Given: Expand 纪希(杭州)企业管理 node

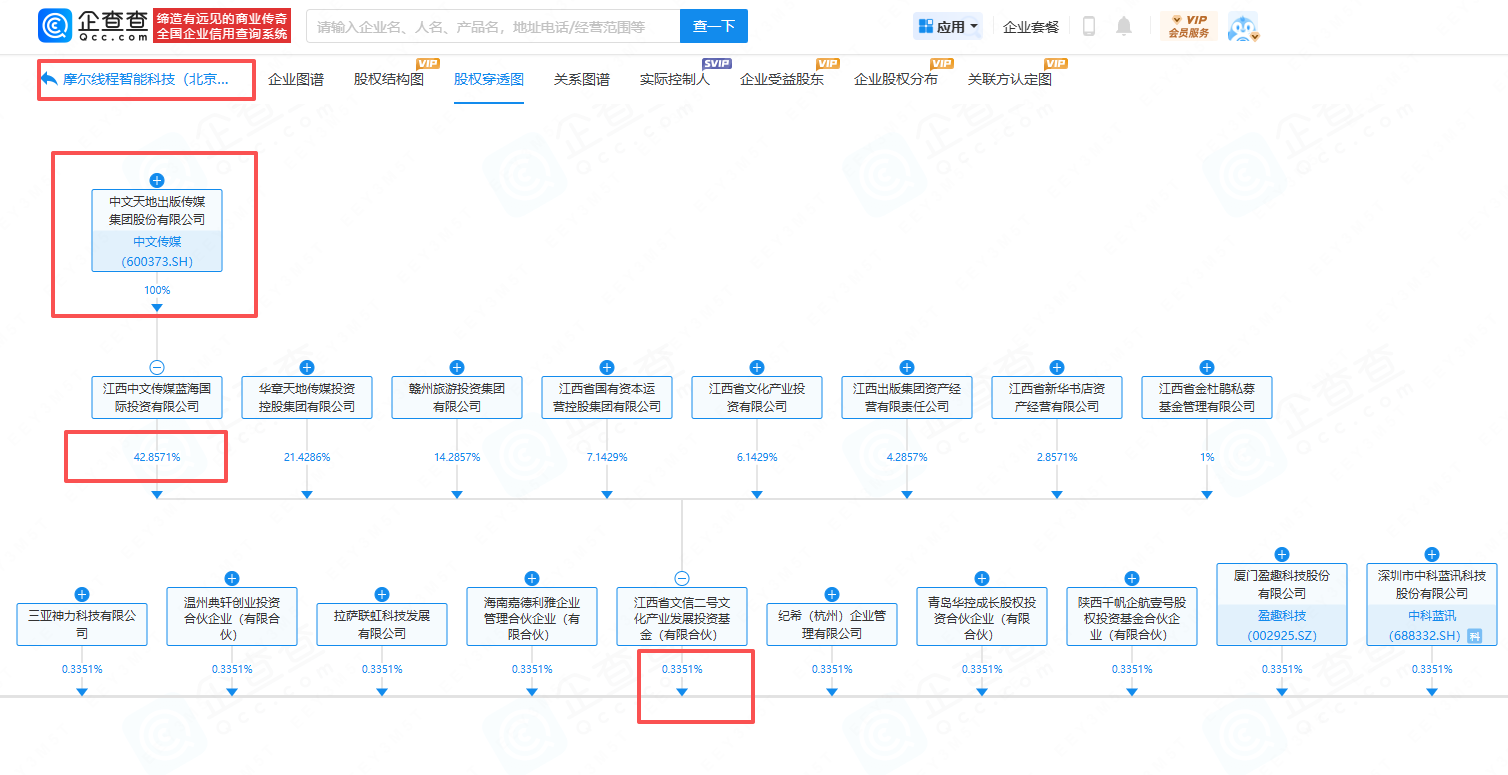Looking at the screenshot, I should point(832,594).
